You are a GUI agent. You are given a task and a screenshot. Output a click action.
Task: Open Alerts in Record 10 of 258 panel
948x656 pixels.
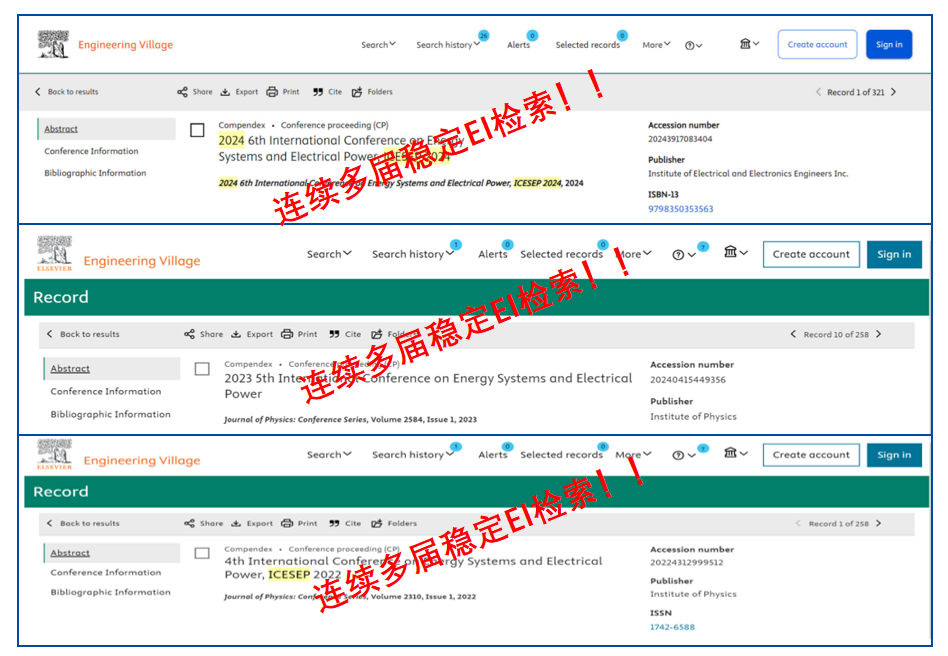493,254
